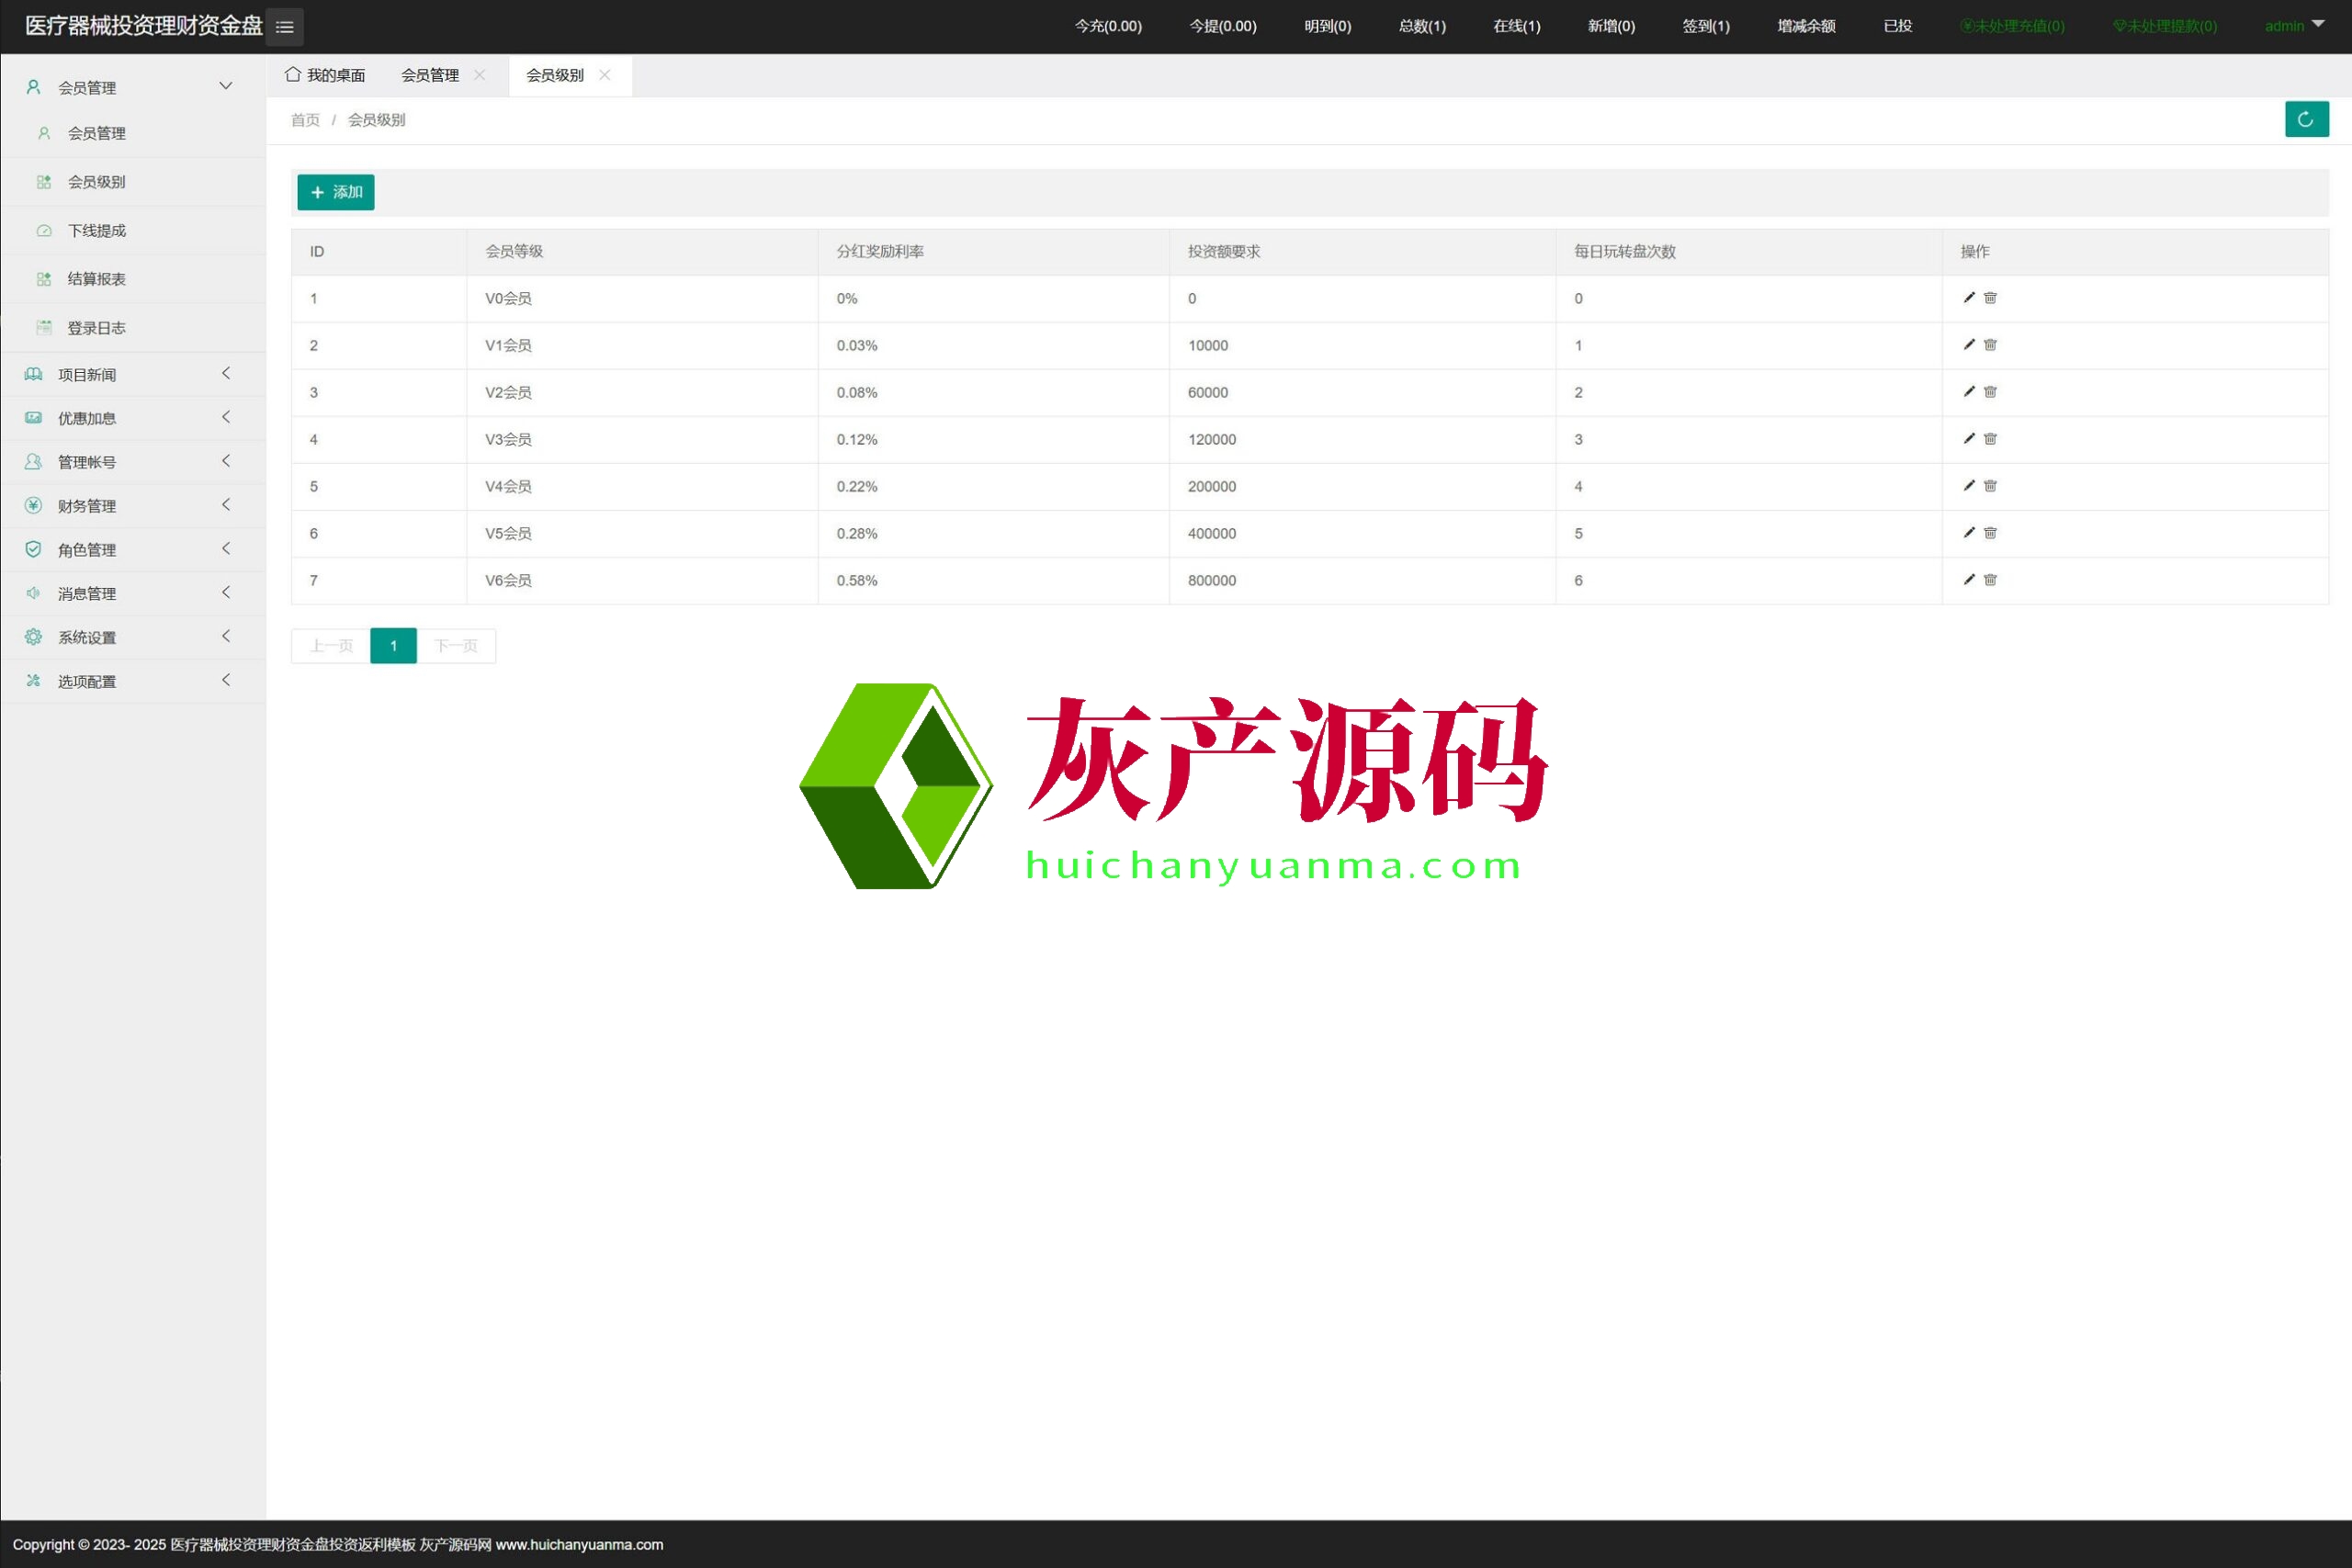Click the edit pencil for V0会员 row

pyautogui.click(x=1968, y=298)
